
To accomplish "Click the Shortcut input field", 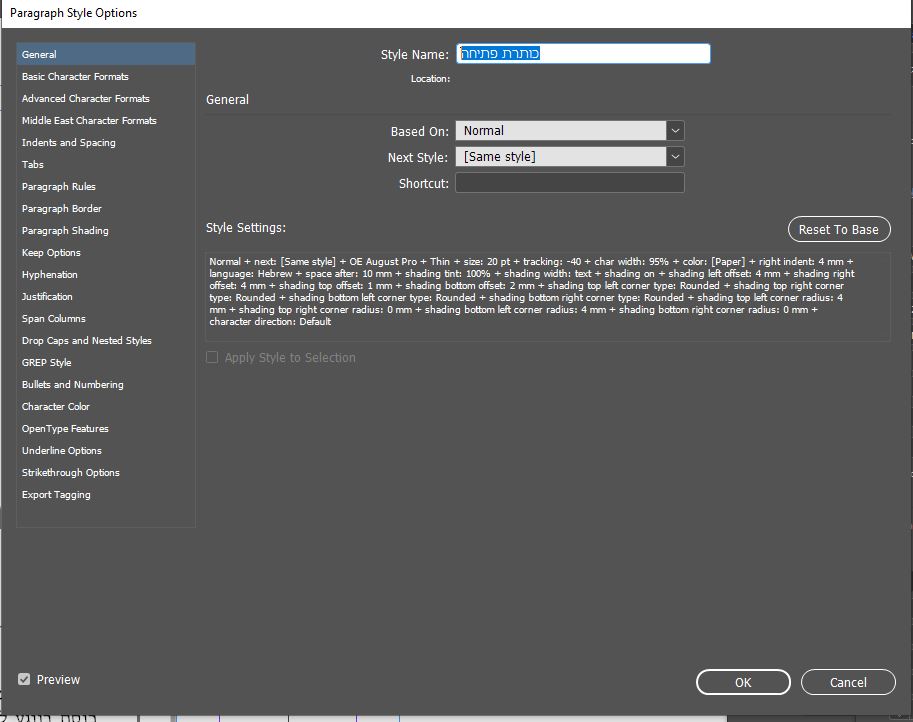I will [569, 183].
